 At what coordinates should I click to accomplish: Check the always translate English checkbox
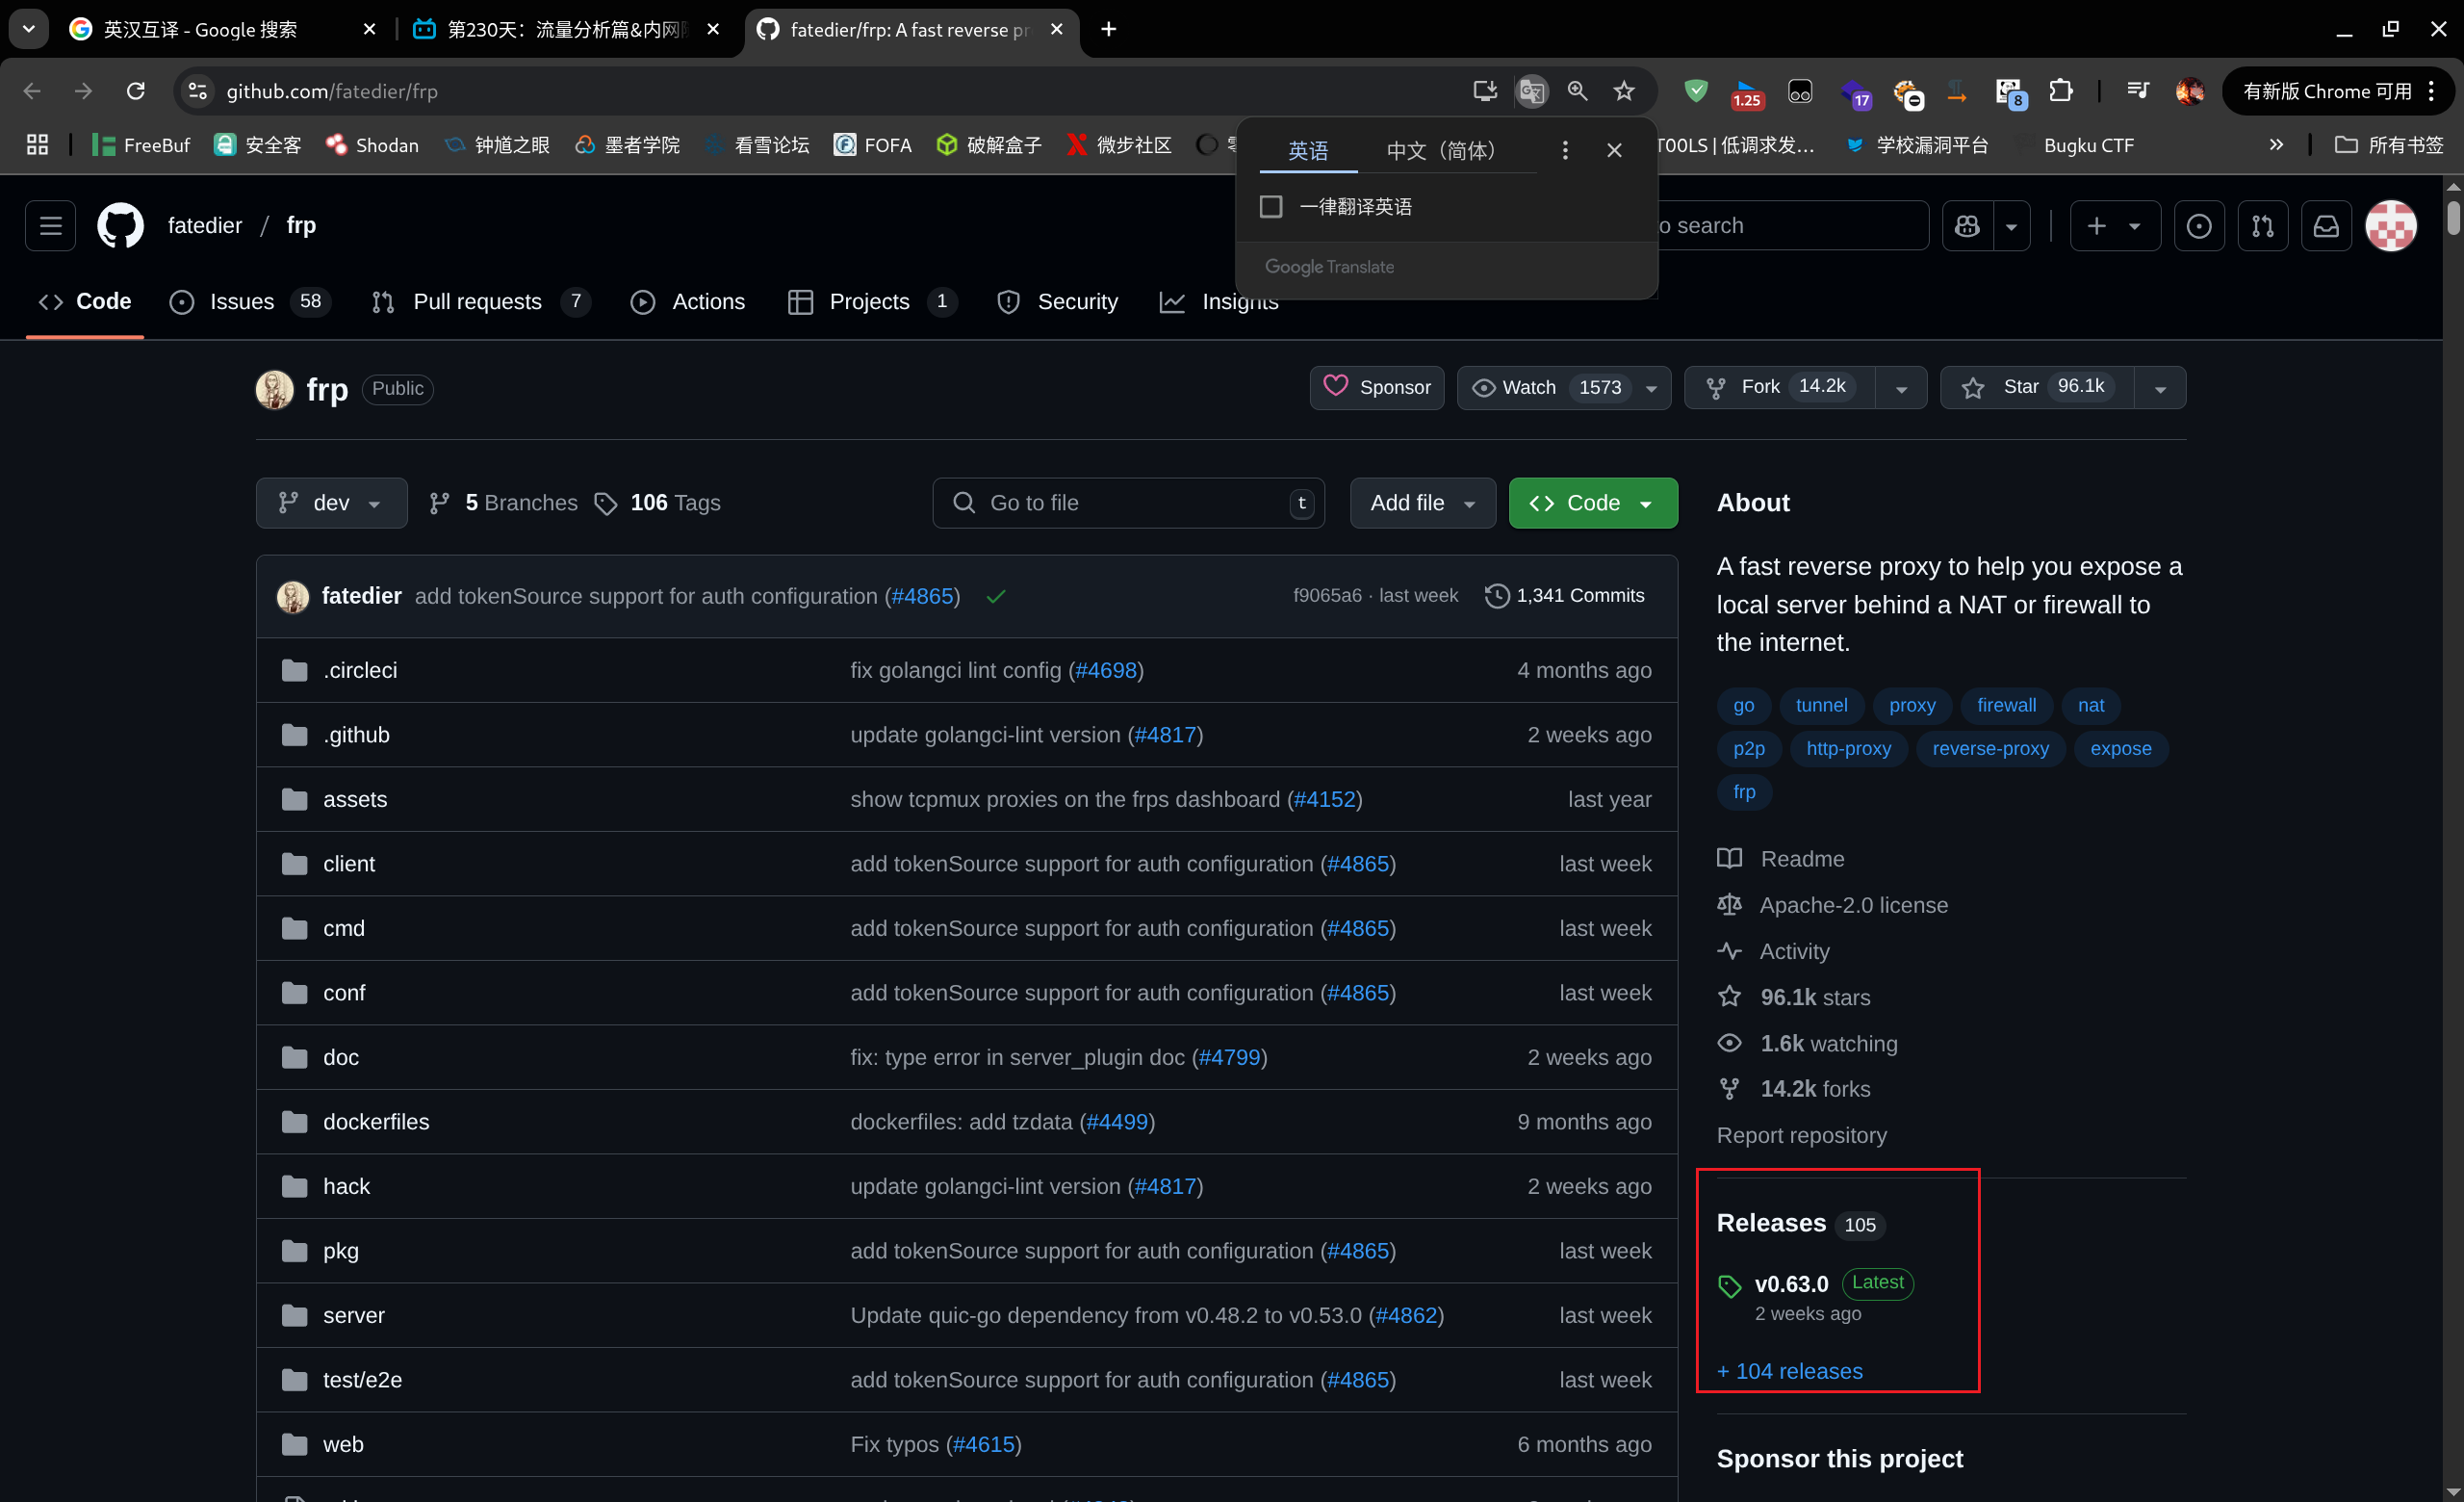pyautogui.click(x=1271, y=206)
